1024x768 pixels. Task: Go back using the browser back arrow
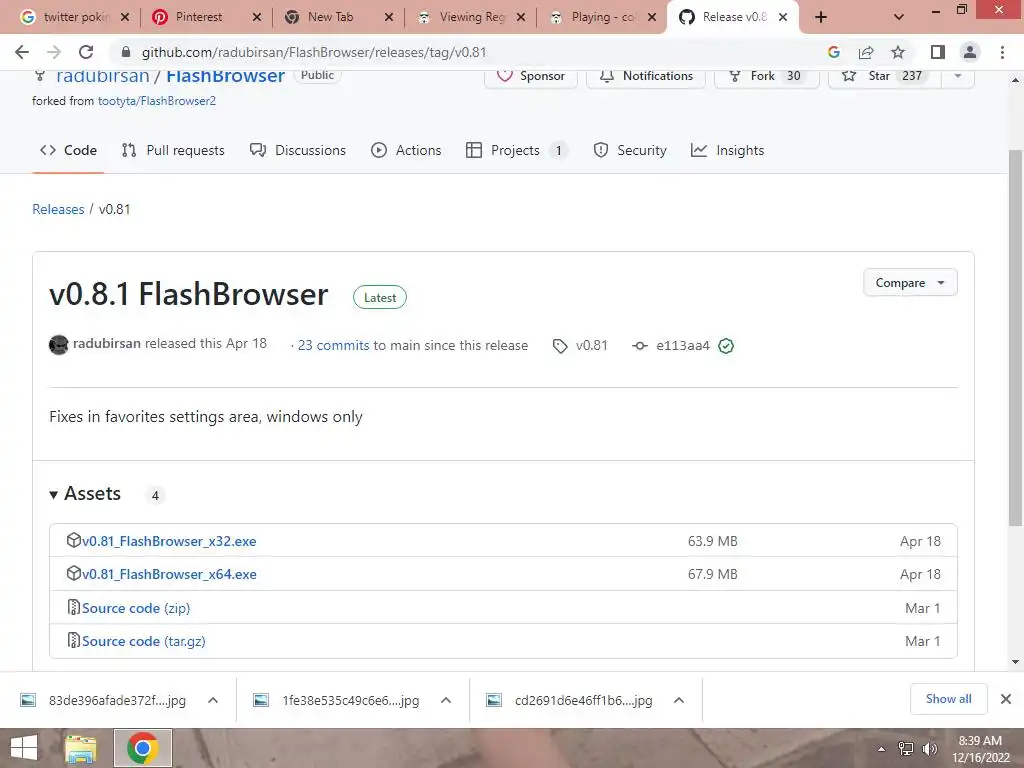pos(22,52)
